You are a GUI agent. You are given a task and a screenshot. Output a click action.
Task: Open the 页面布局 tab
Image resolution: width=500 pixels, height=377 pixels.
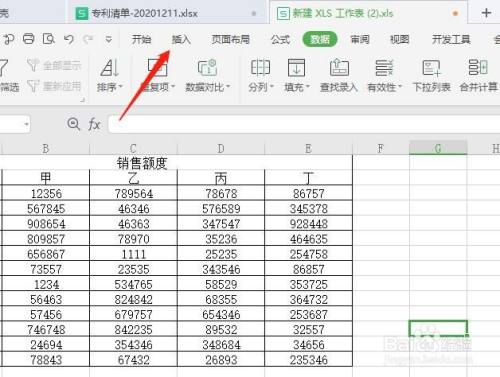tap(231, 39)
